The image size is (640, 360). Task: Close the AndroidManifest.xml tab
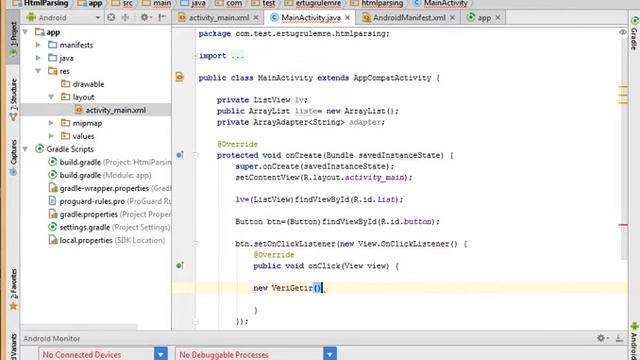tap(452, 18)
